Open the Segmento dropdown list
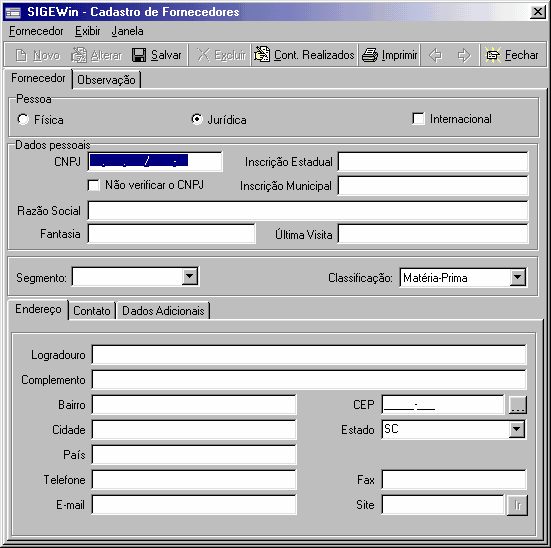The height and width of the screenshot is (548, 551). (x=189, y=276)
